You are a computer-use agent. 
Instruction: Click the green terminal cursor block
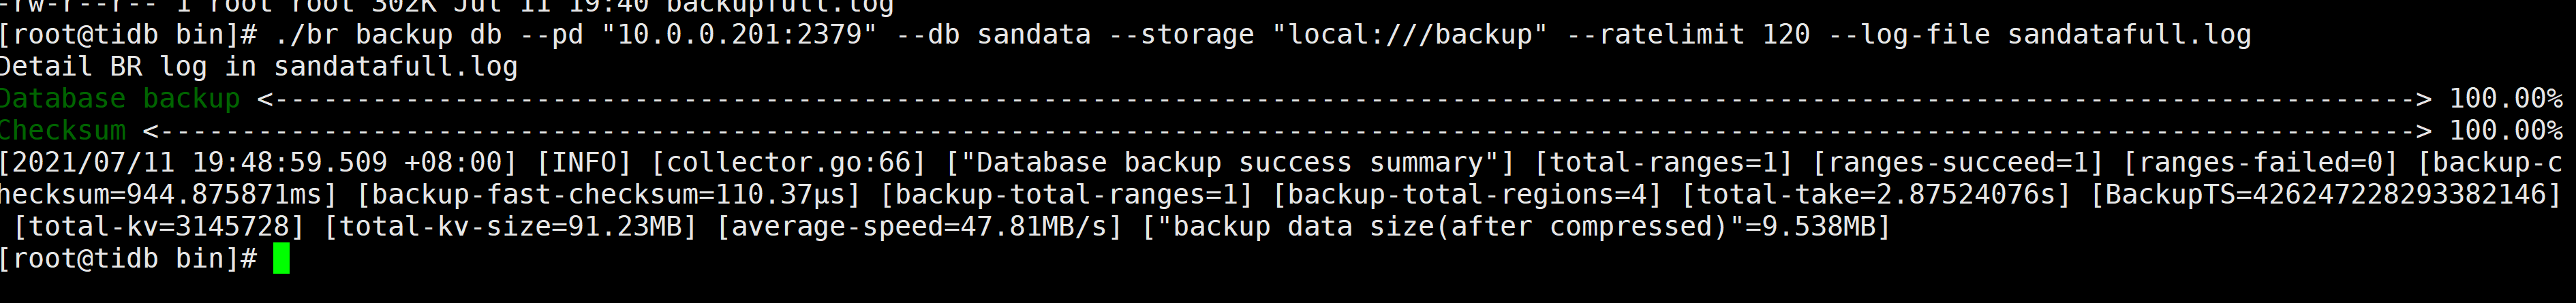tap(281, 258)
